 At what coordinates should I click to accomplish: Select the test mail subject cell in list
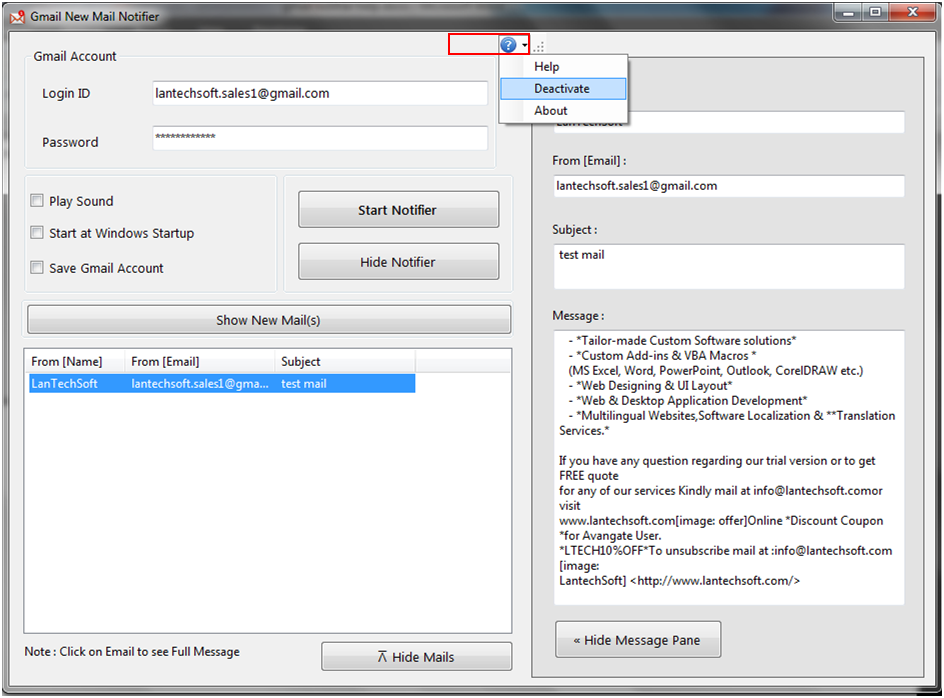coord(345,384)
